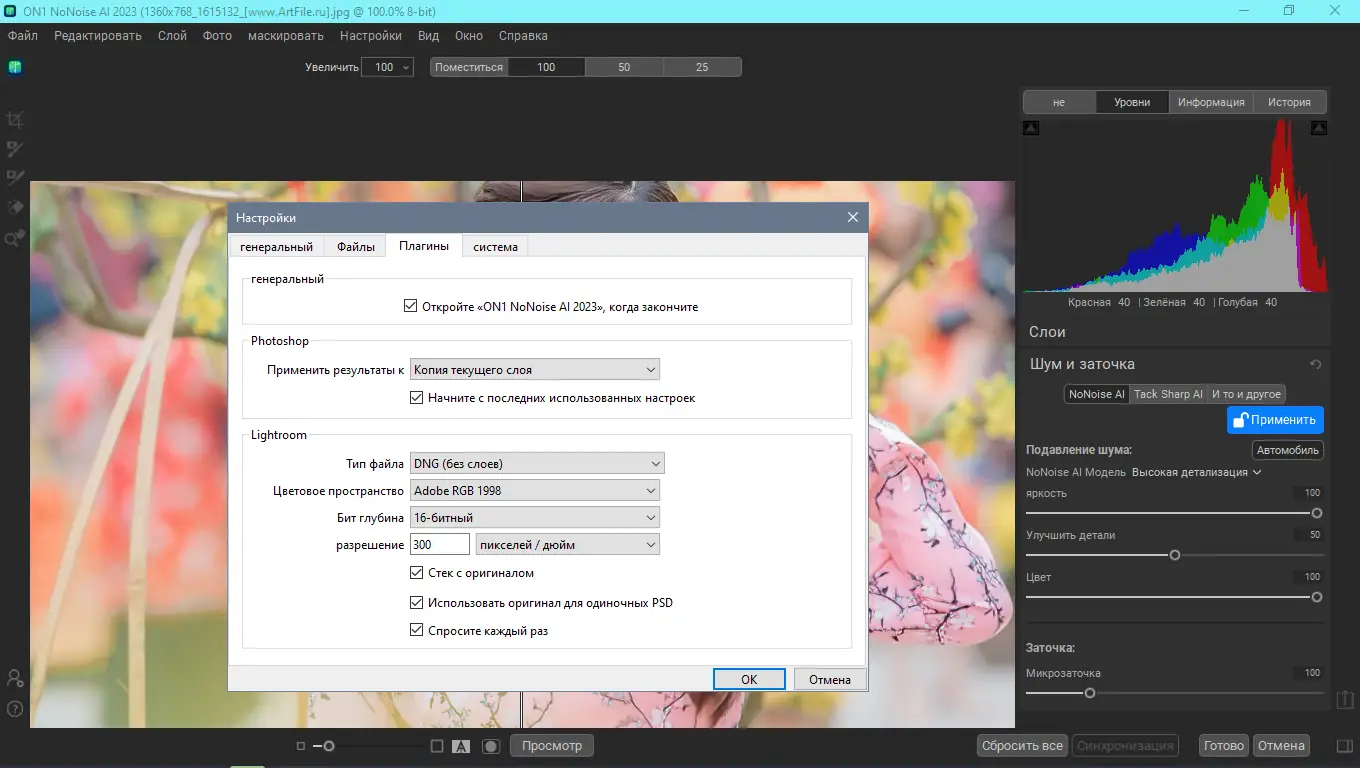Screen dimensions: 1360x768
Task: Select the 'не' panel tab
Action: [1059, 102]
